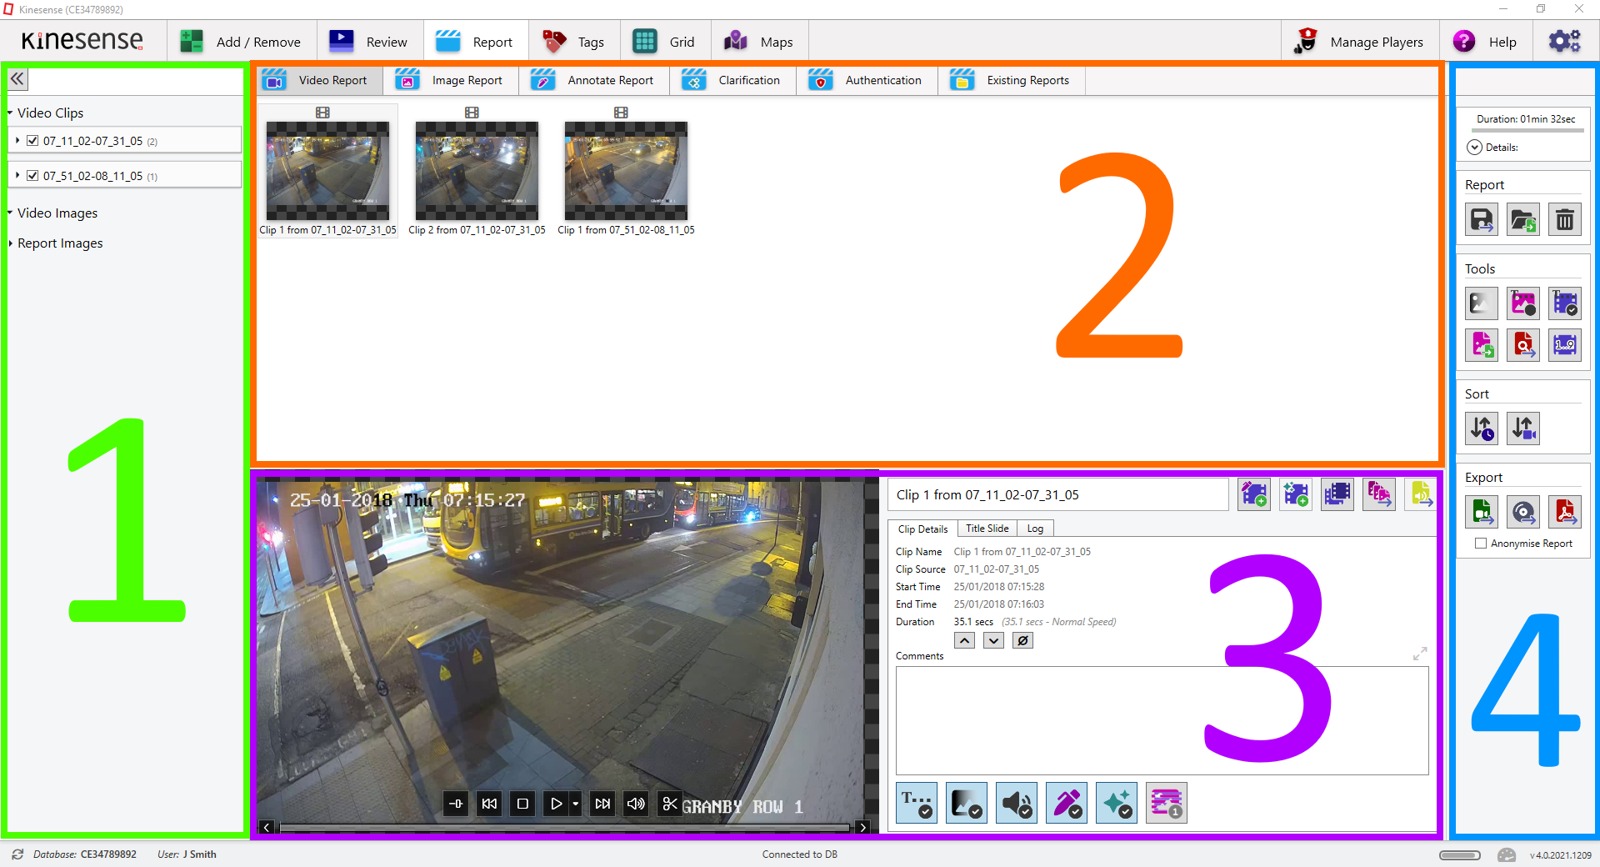This screenshot has height=867, width=1600.
Task: Click the scissors icon on the video player
Action: click(x=670, y=804)
